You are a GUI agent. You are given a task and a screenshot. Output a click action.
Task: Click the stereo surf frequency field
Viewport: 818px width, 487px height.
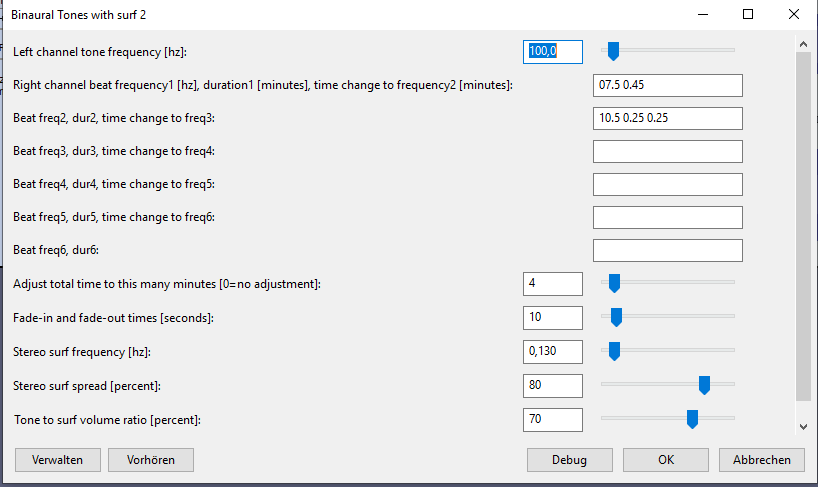[552, 351]
